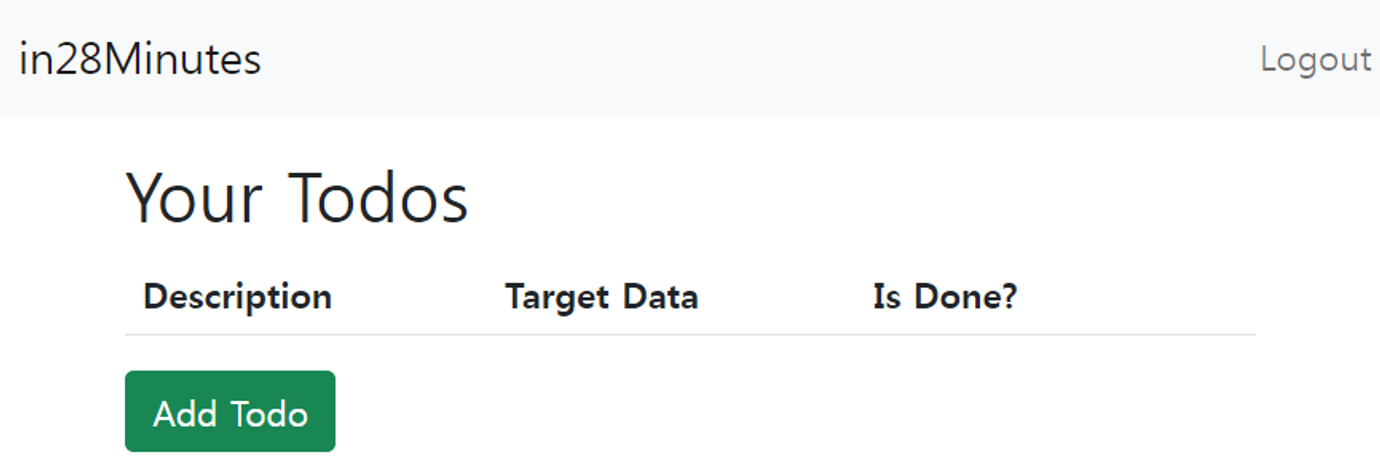Click the empty navbar area beside Logout
The width and height of the screenshot is (1380, 474).
coord(760,60)
